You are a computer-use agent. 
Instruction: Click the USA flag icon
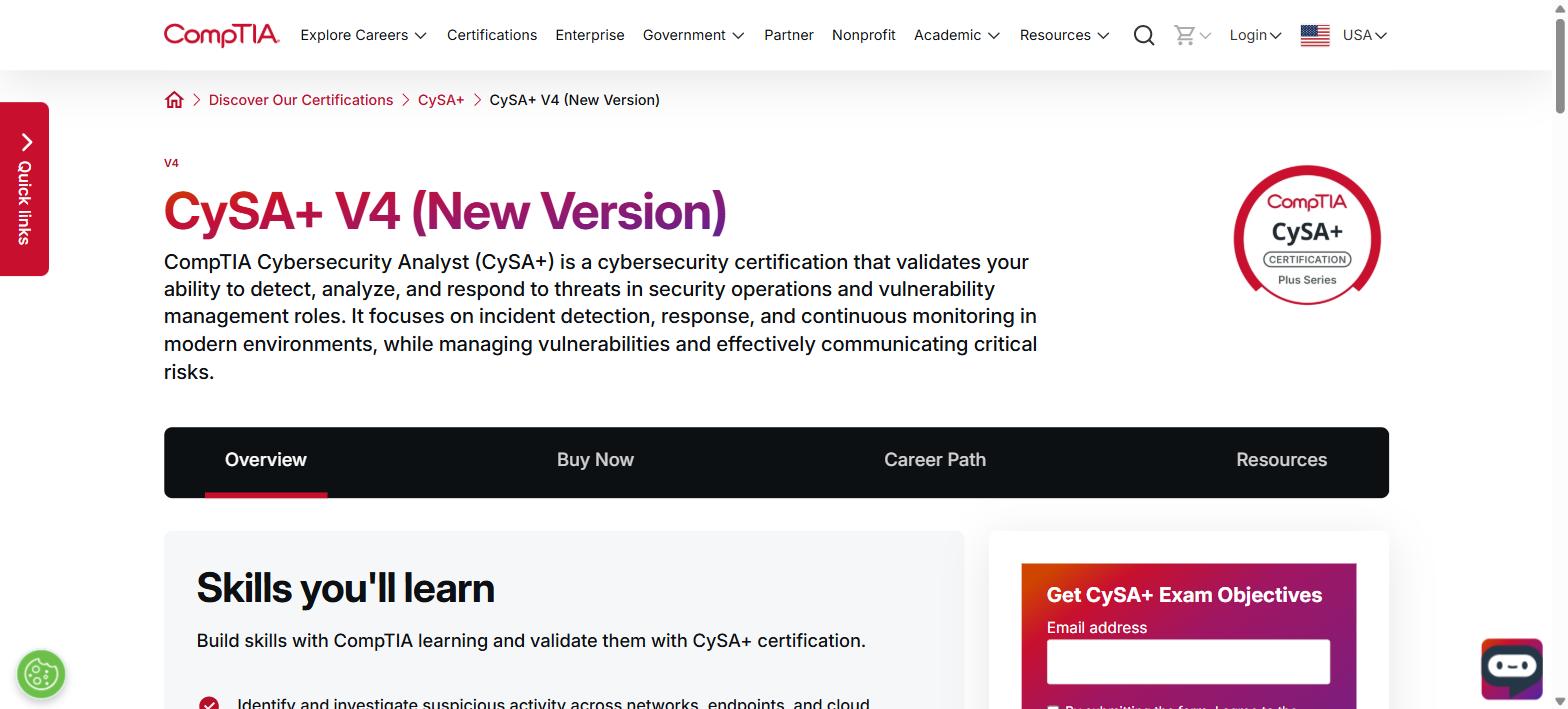point(1315,35)
